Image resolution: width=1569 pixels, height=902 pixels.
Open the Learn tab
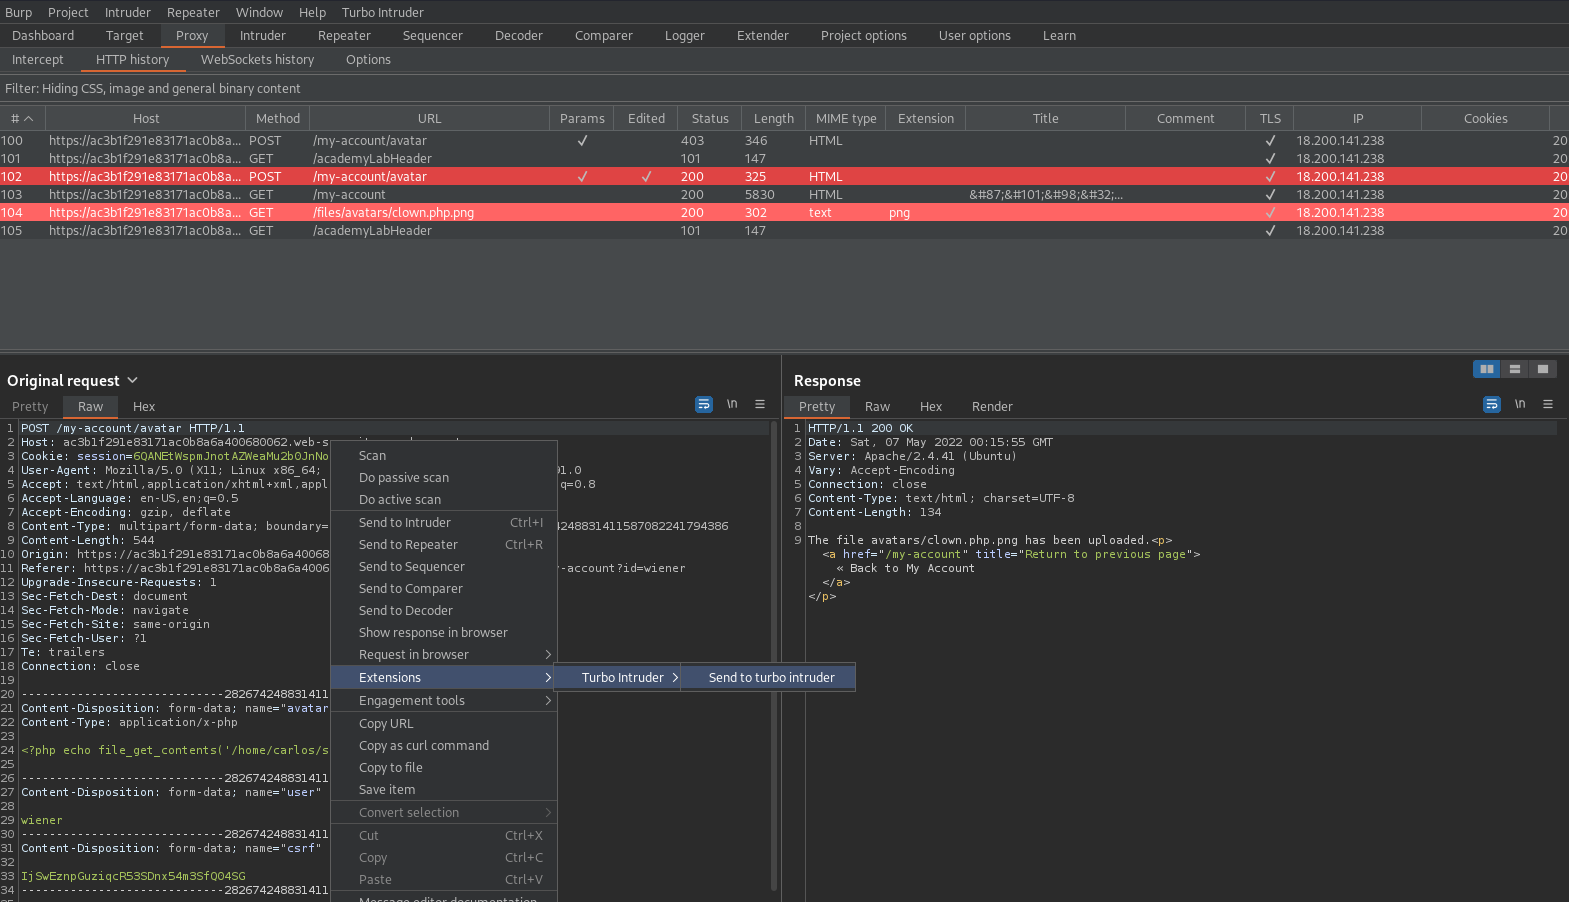click(x=1059, y=36)
